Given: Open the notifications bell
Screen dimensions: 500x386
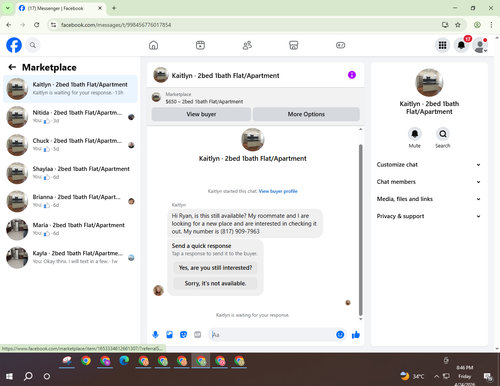Looking at the screenshot, I should click(461, 45).
